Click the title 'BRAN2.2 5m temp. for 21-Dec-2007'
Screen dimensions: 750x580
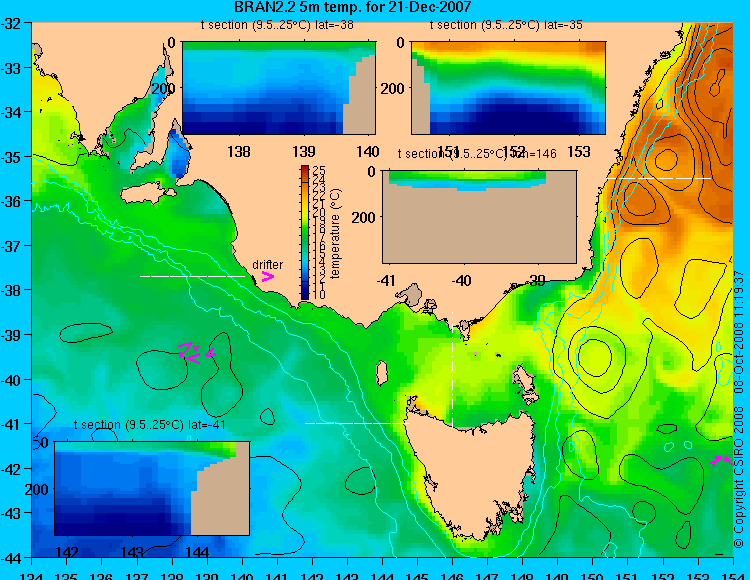(353, 7)
